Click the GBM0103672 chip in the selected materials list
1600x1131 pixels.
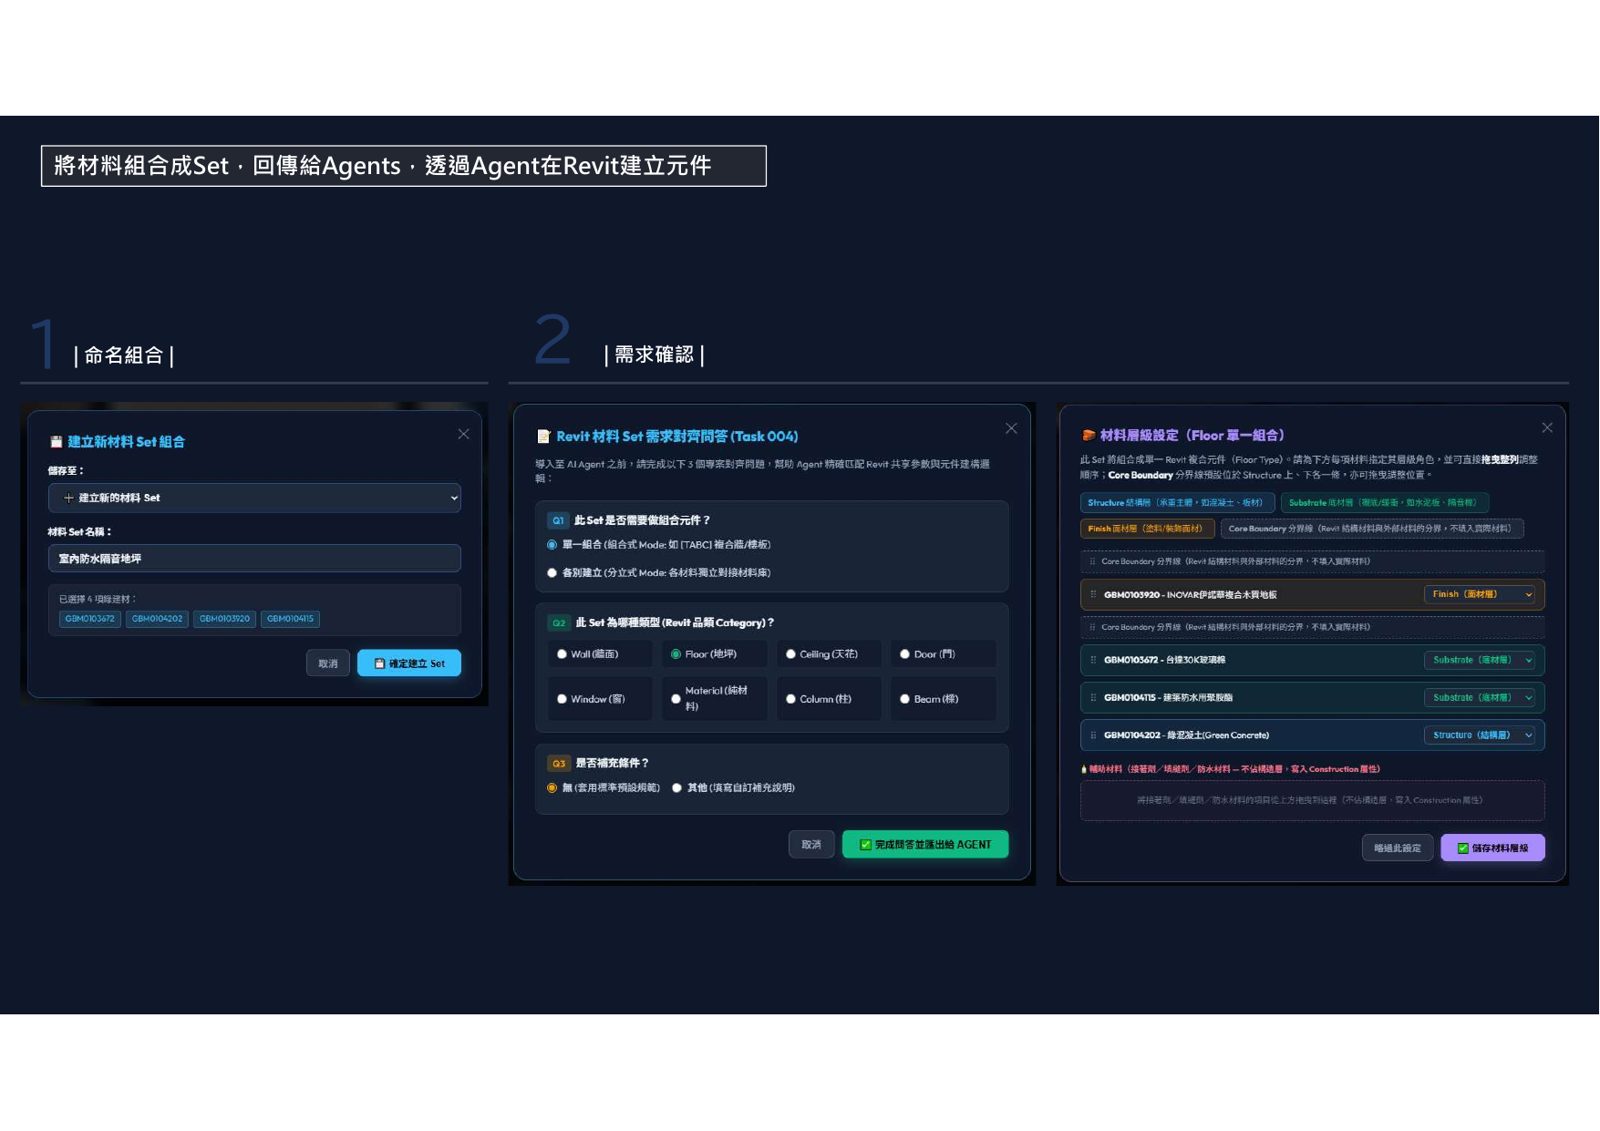89,619
